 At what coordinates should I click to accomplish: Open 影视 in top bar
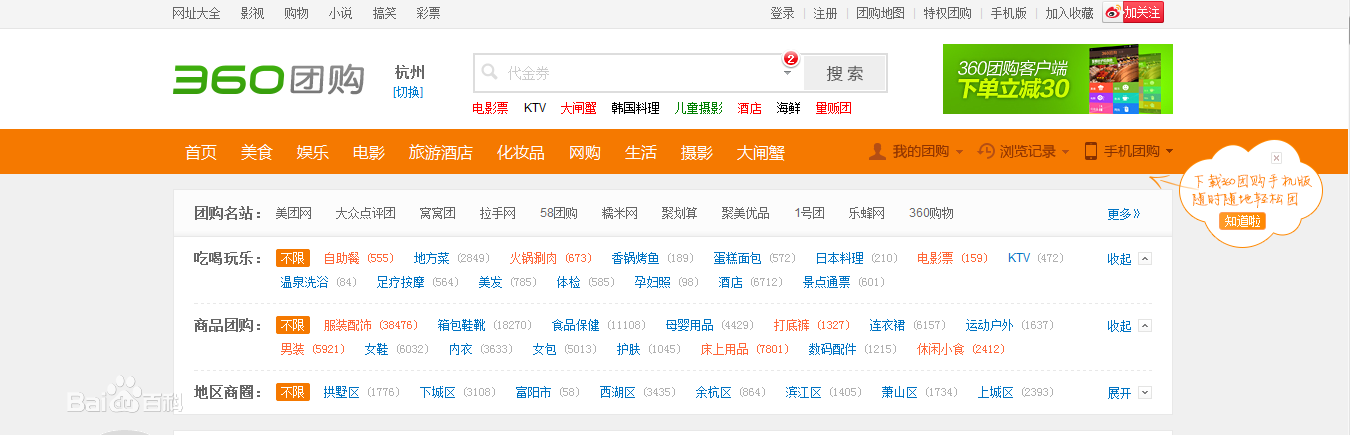click(252, 13)
